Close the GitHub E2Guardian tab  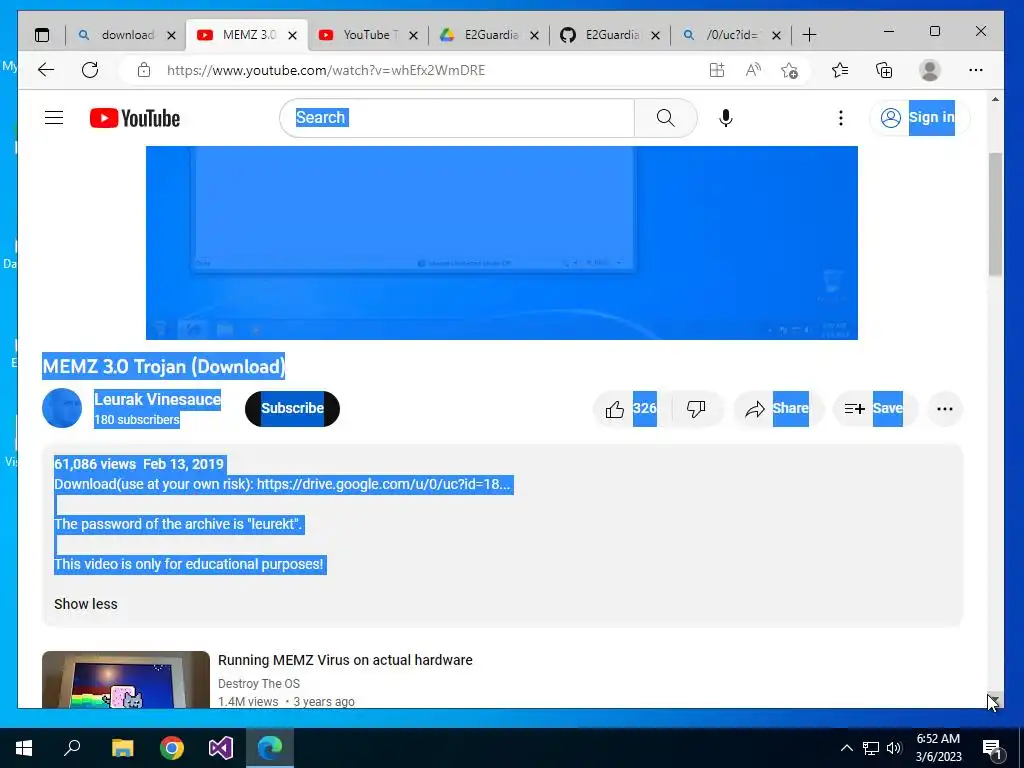tap(656, 35)
